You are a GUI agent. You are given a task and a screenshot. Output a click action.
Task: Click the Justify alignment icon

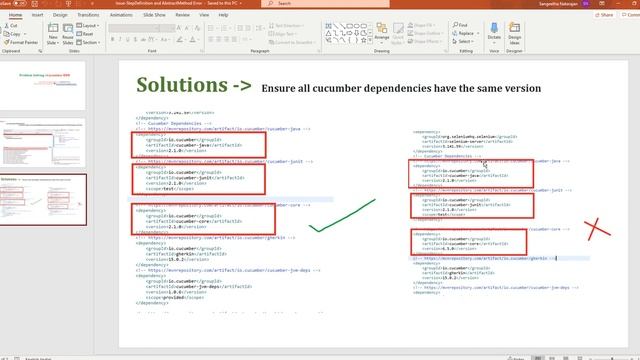point(234,40)
